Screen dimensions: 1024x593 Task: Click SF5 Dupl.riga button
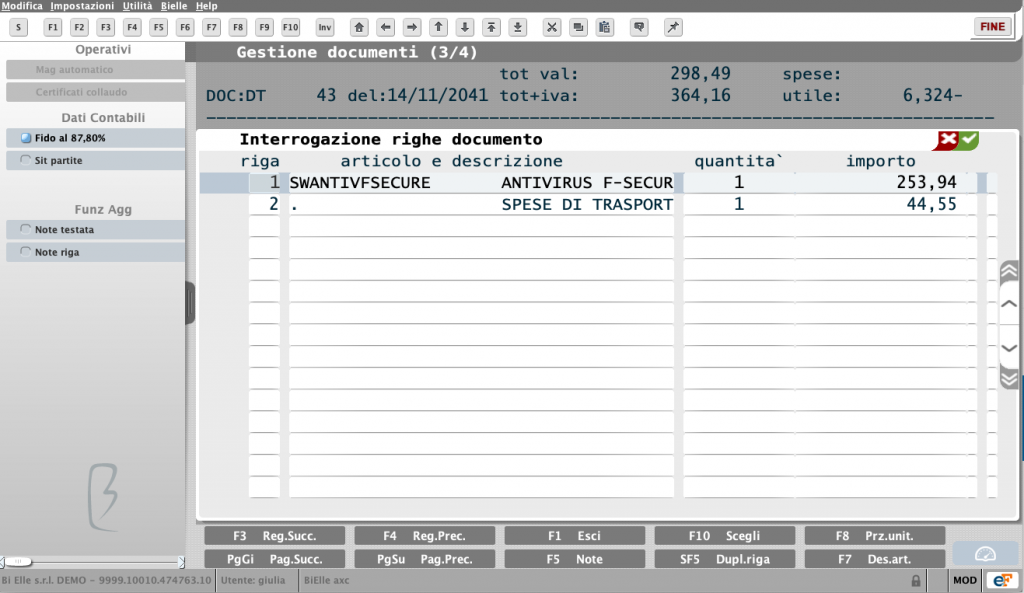[x=725, y=559]
